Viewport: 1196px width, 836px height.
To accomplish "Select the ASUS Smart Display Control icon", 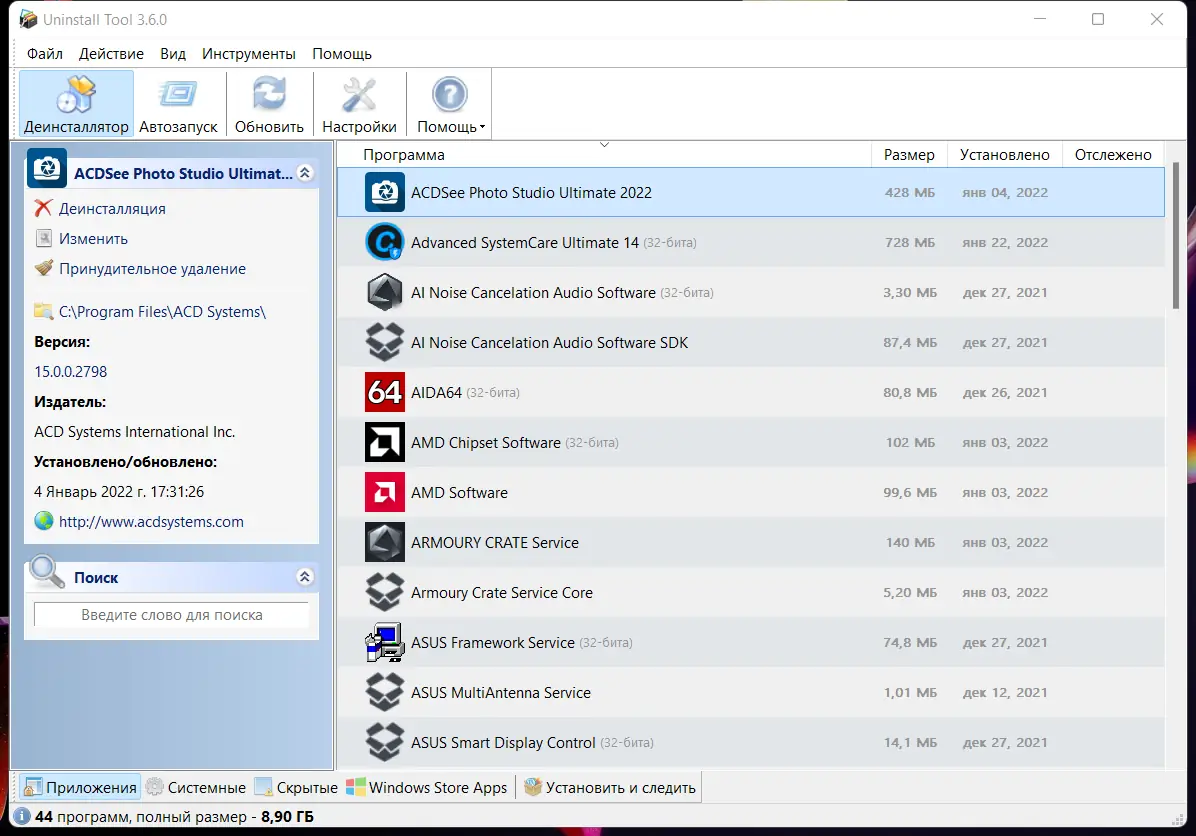I will click(x=384, y=742).
